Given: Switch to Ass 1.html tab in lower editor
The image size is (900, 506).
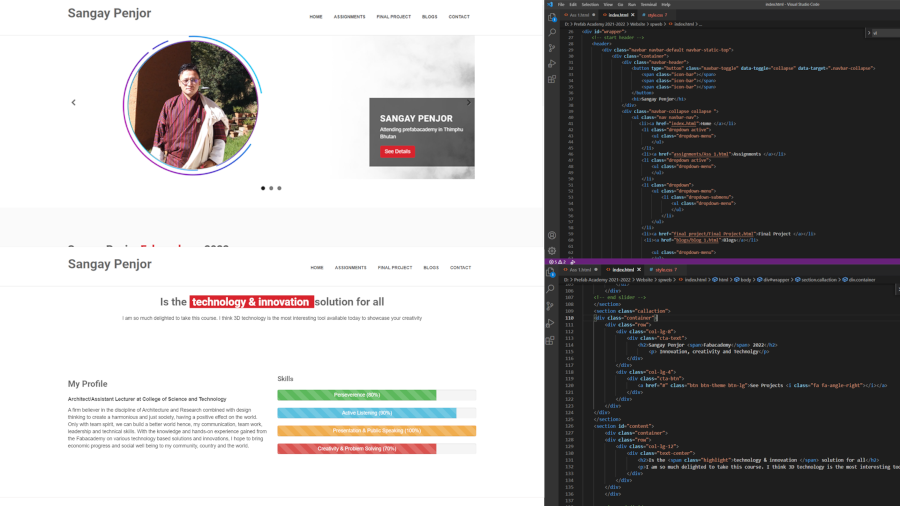Looking at the screenshot, I should 581,270.
